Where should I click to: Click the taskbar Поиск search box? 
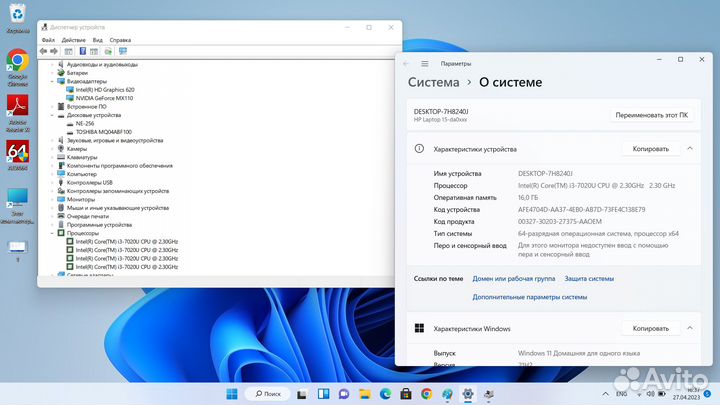click(x=268, y=394)
